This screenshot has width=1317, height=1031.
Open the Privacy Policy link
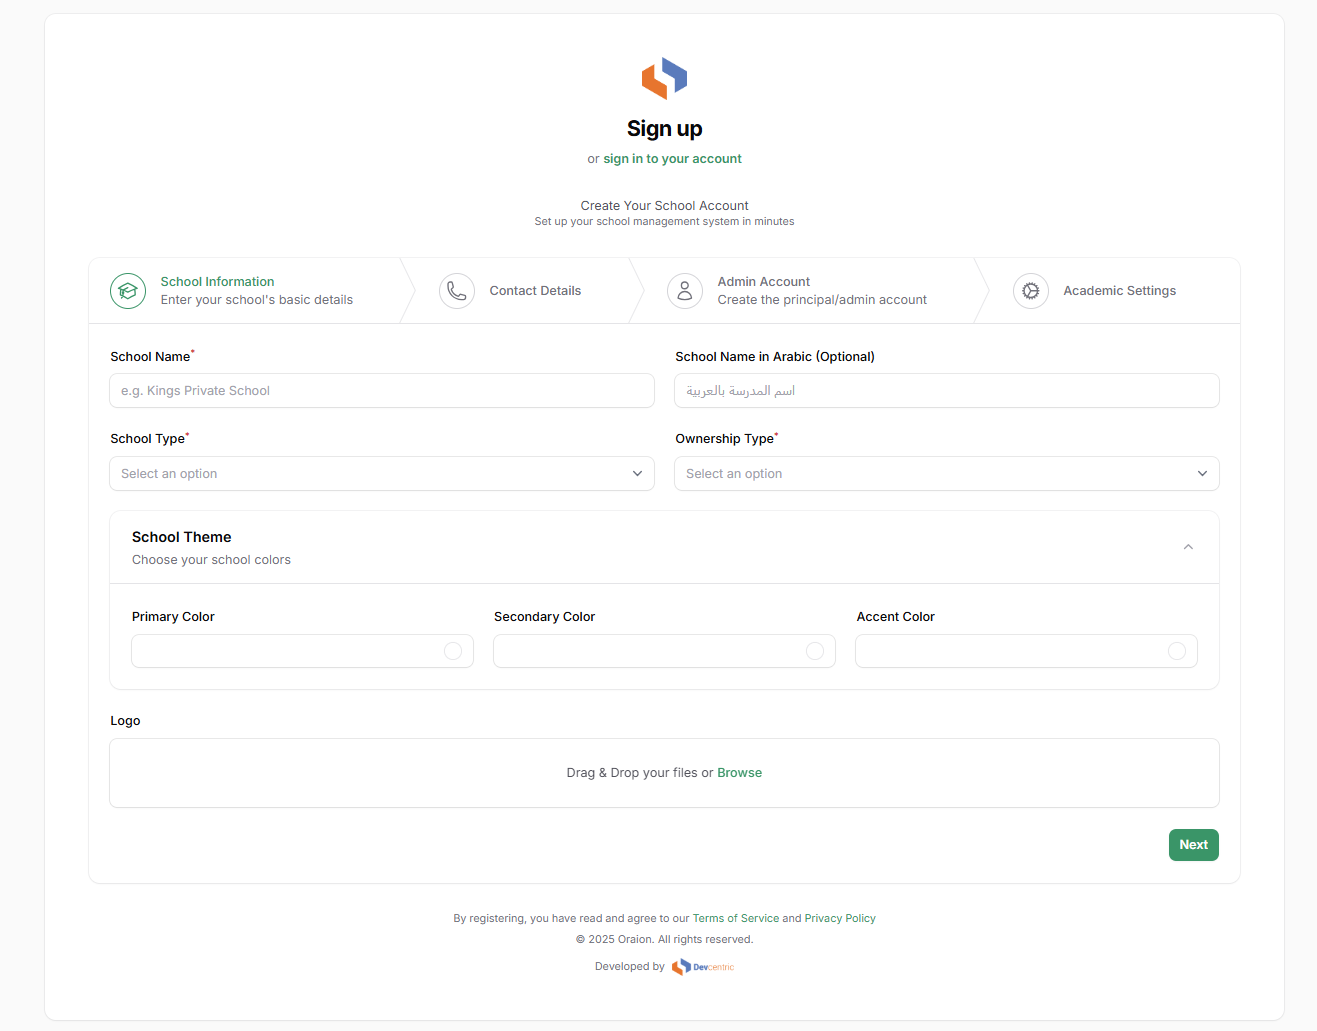coord(840,918)
